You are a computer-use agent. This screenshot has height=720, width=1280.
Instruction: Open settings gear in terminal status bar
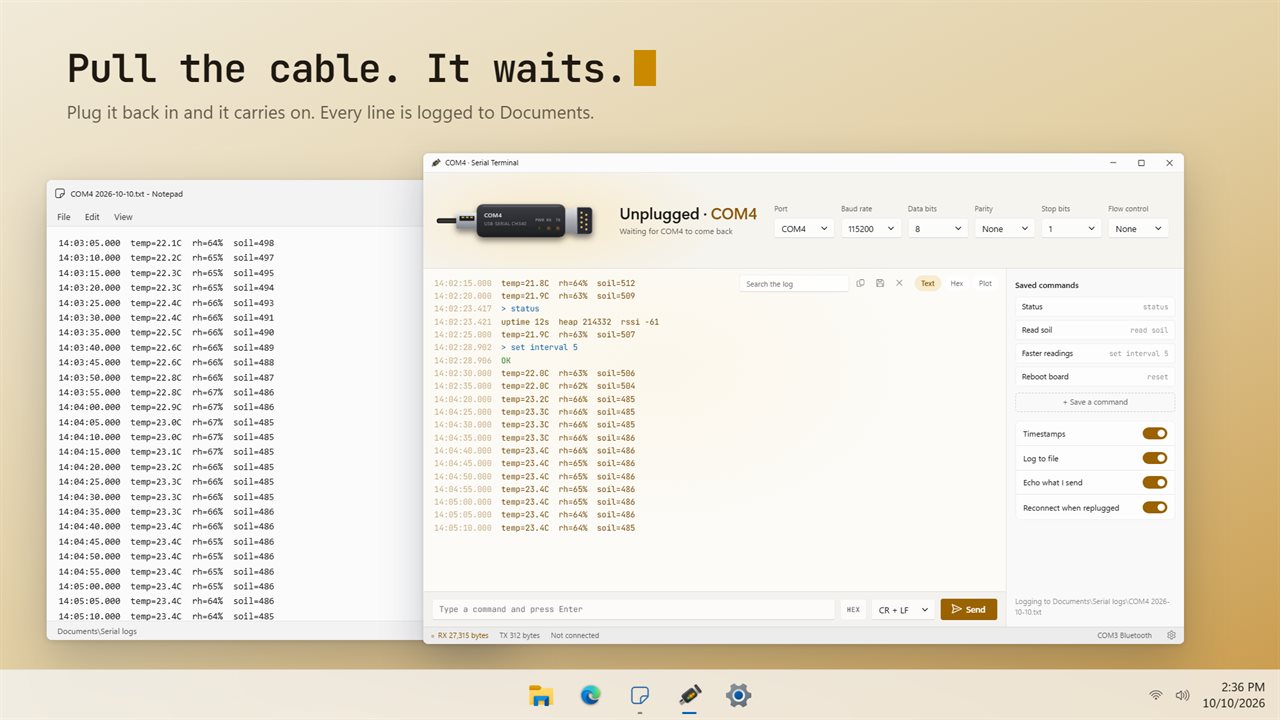(1171, 635)
